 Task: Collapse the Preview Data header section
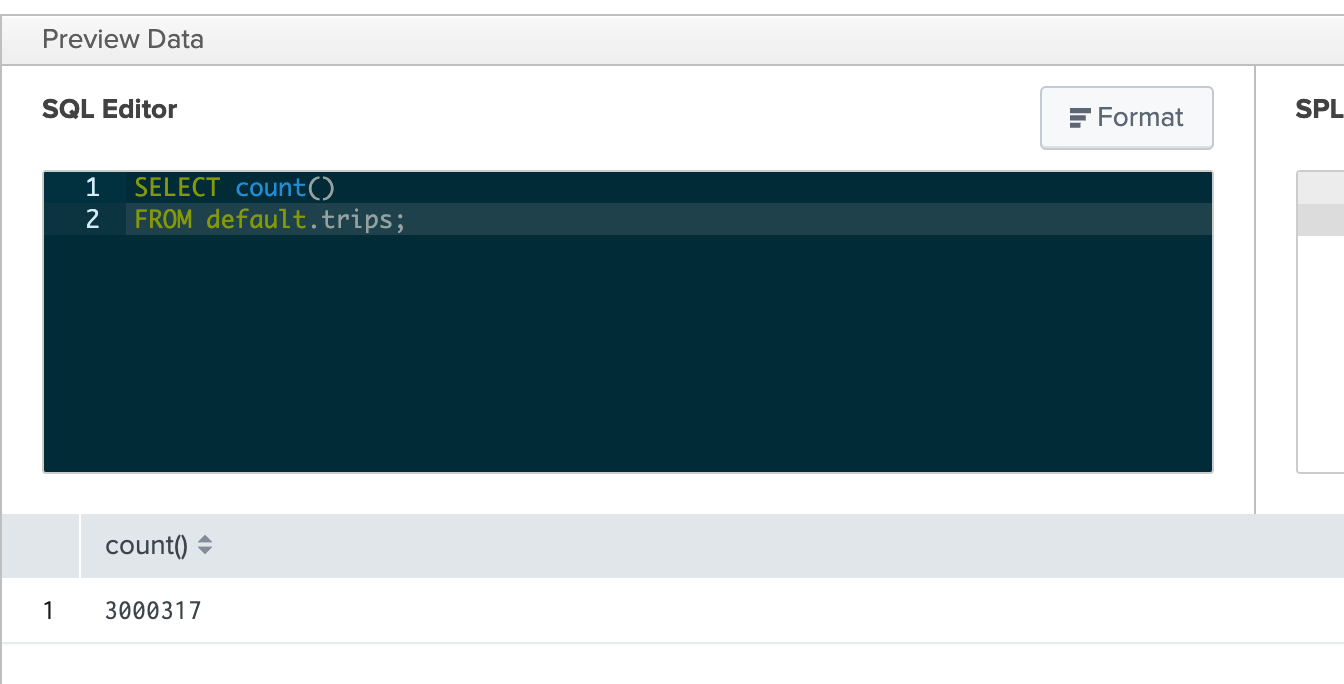point(122,39)
